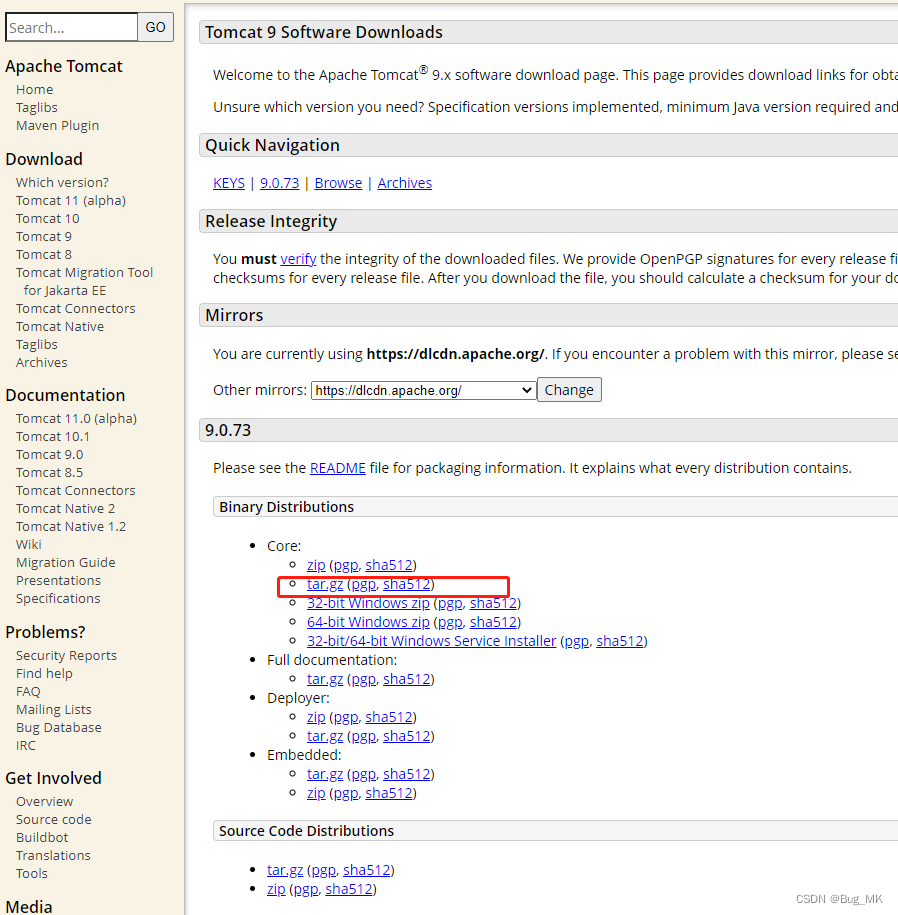Open Maven Plugin link
898x915 pixels.
[x=57, y=125]
